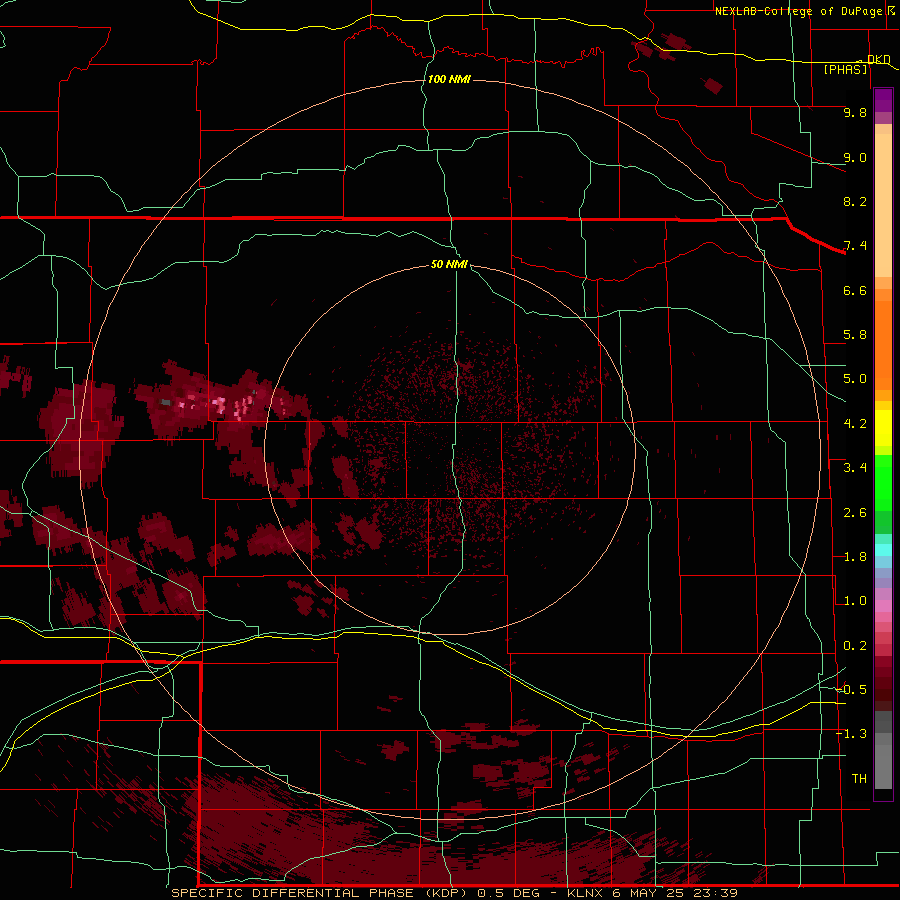Click the purple band atop the color scale
Viewport: 900px width, 900px height.
coord(883,100)
